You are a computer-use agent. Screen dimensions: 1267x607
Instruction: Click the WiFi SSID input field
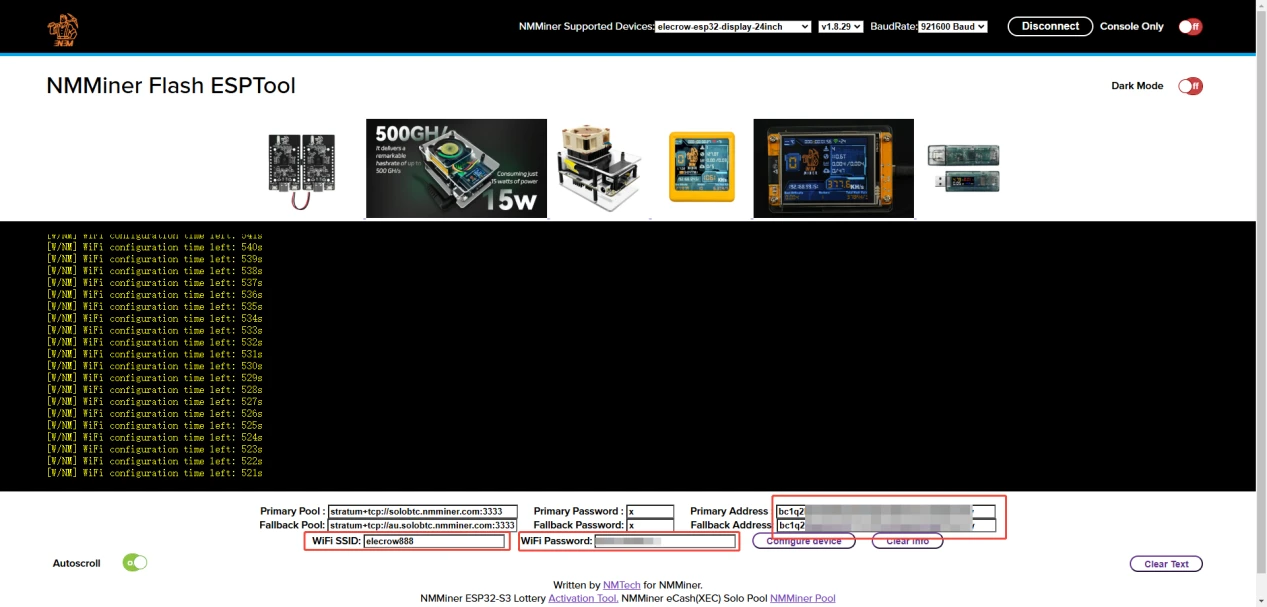(434, 541)
